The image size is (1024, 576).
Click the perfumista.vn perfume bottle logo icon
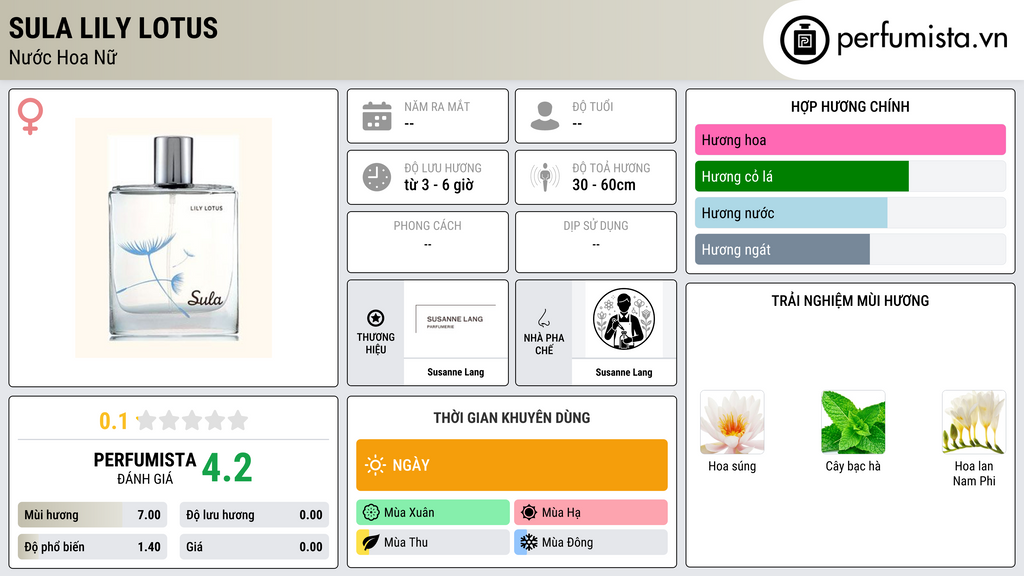click(x=804, y=40)
